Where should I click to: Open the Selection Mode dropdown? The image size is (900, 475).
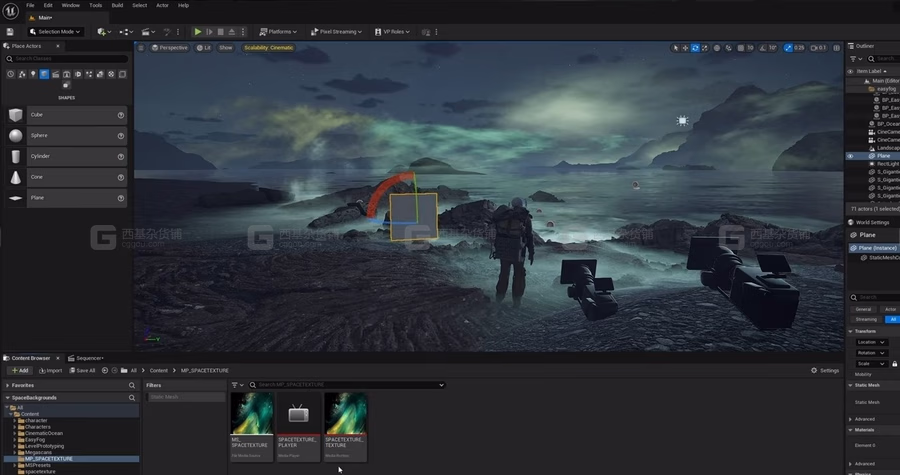coord(56,32)
